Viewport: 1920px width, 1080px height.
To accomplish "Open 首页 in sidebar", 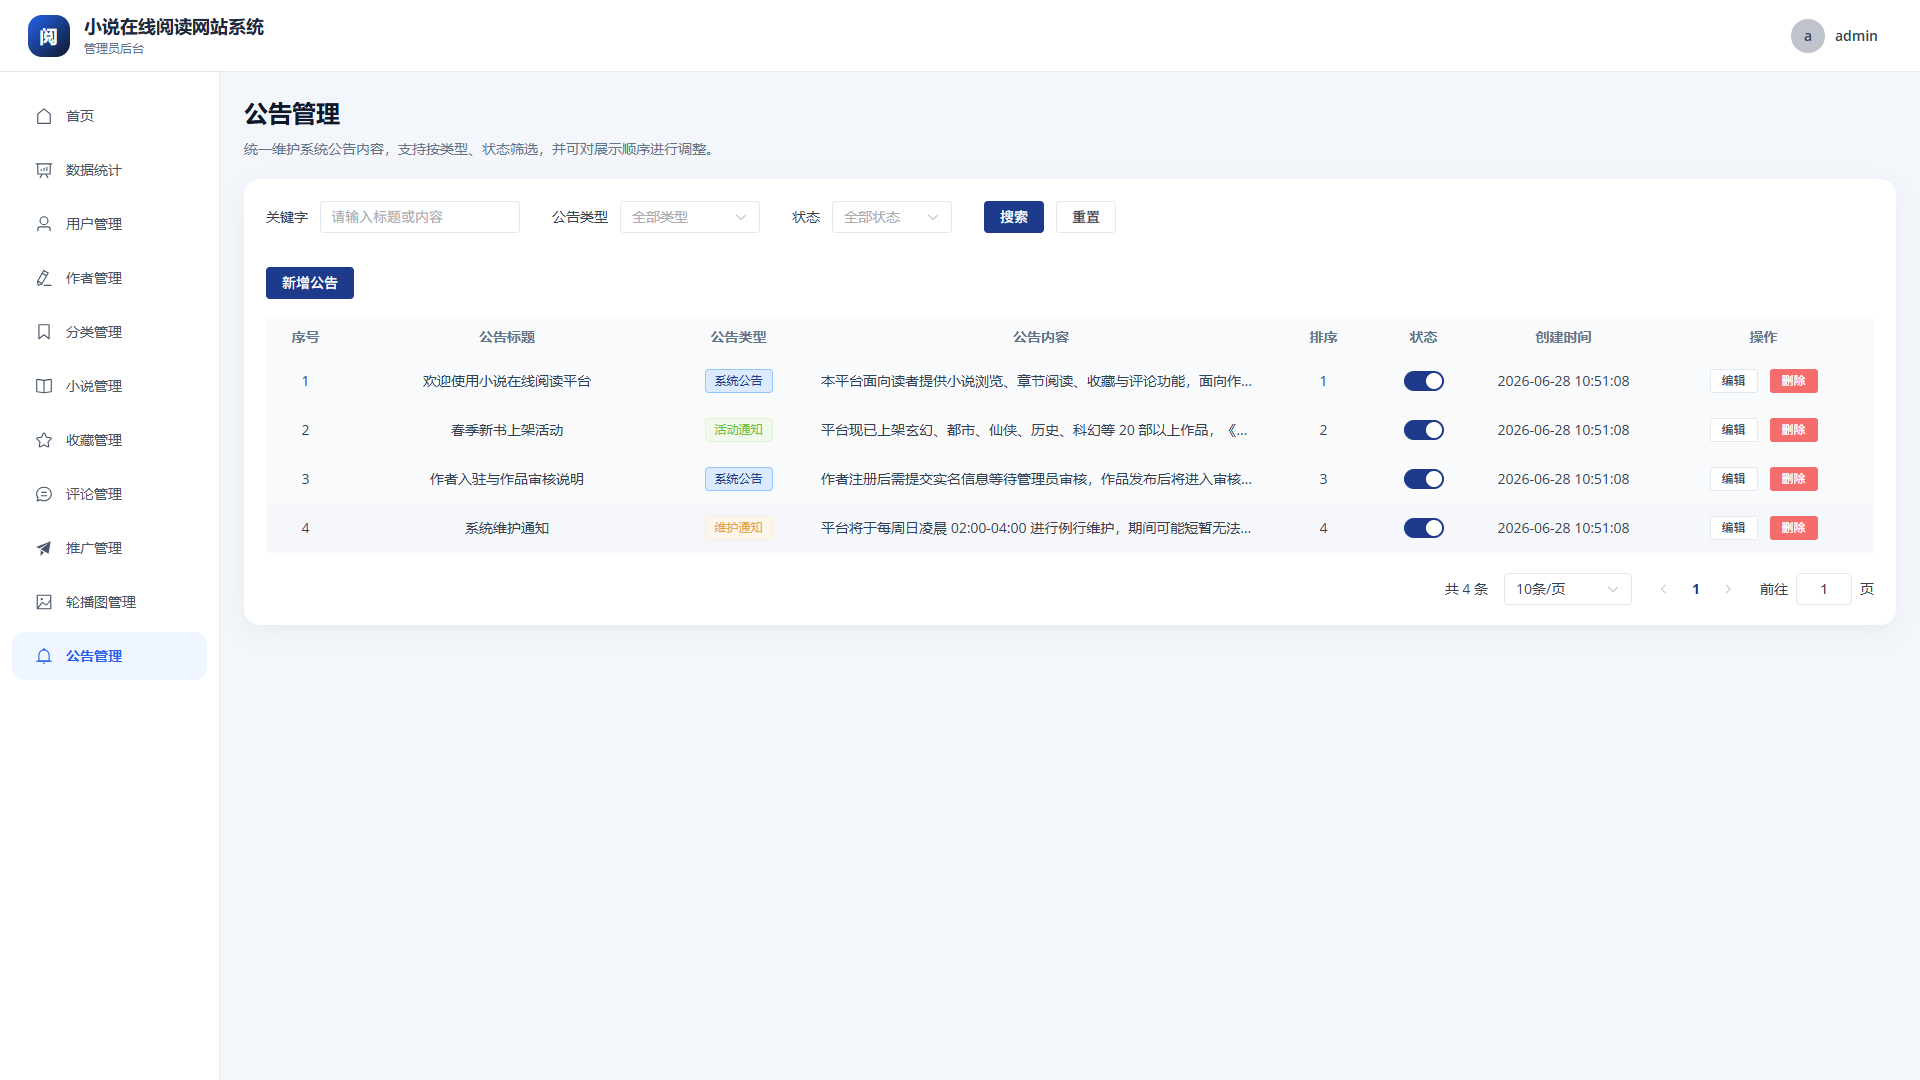I will 109,116.
